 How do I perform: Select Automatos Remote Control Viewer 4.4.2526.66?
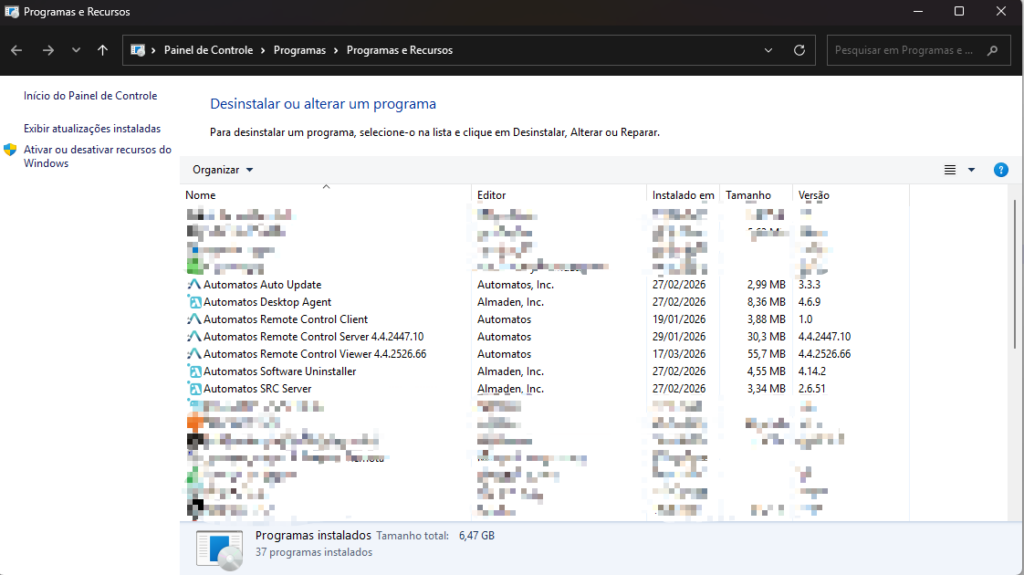(315, 354)
